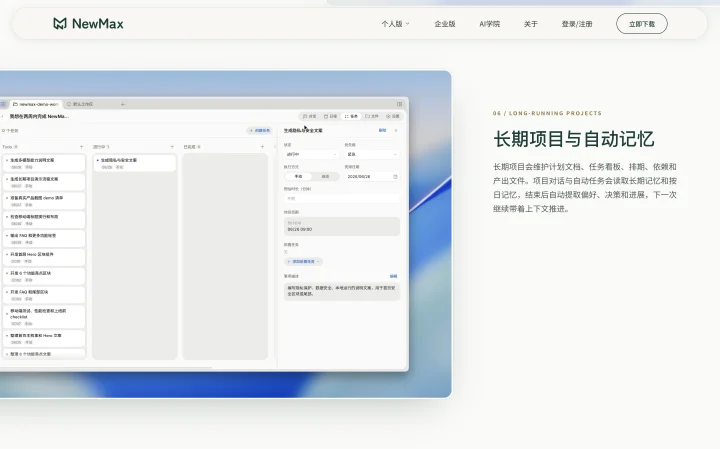The image size is (720, 449).
Task: Click the NewMax logo in header
Action: tap(88, 23)
